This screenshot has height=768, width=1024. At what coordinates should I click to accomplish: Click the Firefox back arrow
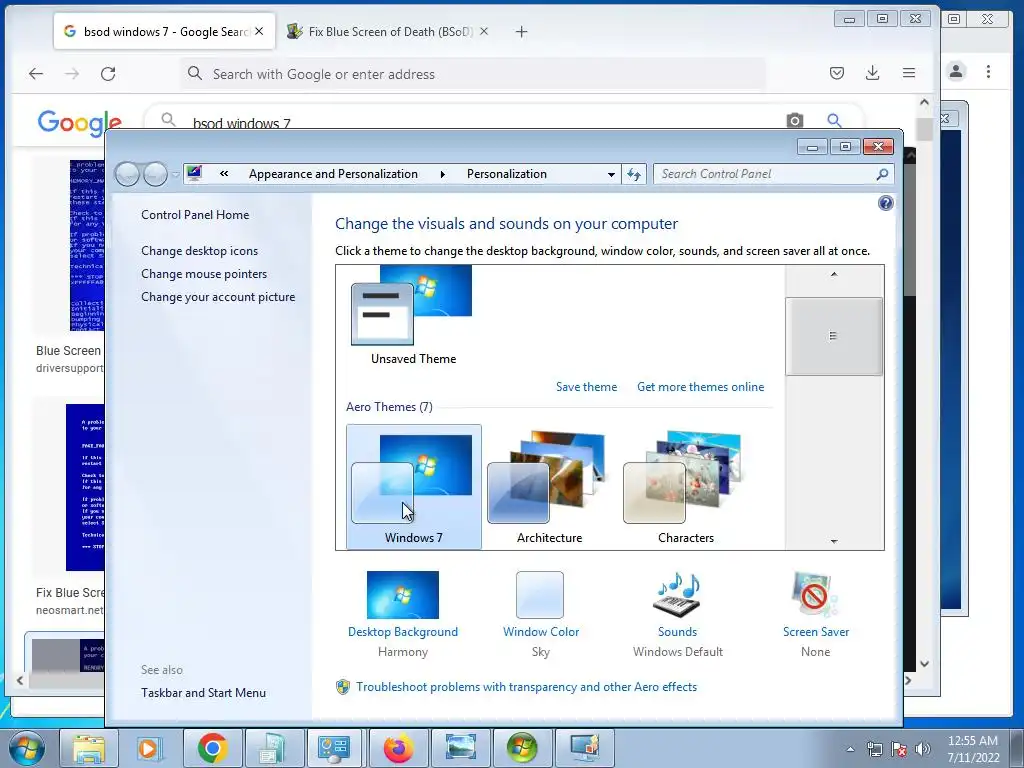click(x=36, y=74)
